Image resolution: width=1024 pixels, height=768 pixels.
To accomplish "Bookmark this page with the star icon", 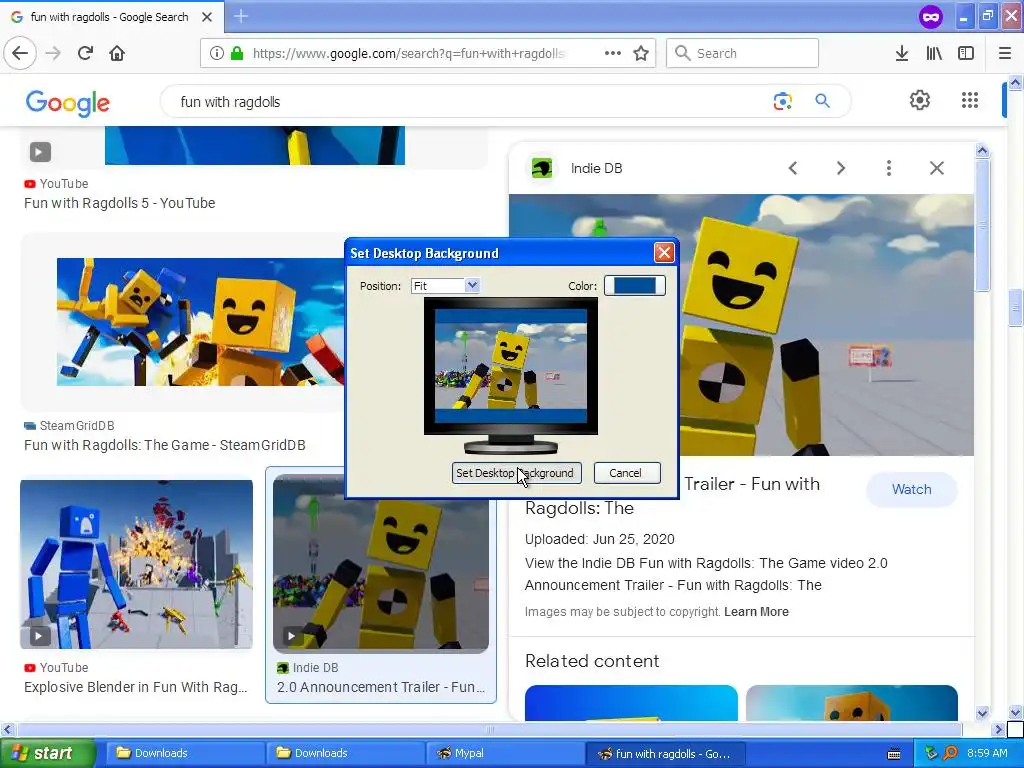I will 641,53.
